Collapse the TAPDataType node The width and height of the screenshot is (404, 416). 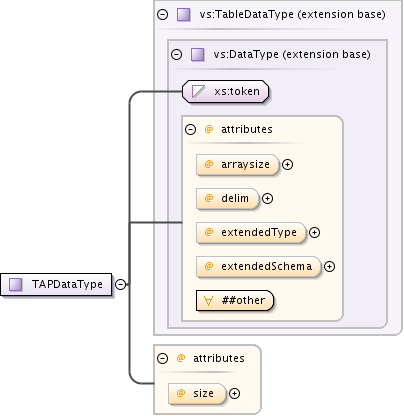click(x=120, y=284)
